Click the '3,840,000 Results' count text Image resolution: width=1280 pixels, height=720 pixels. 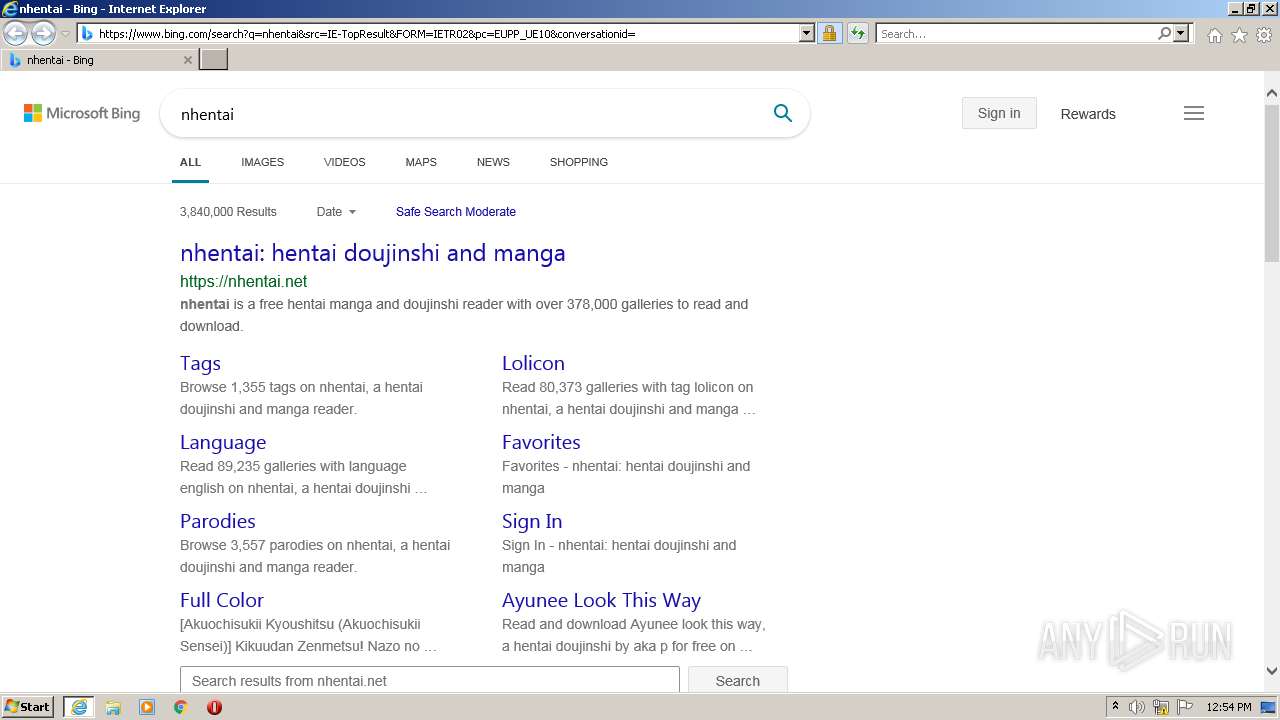228,212
